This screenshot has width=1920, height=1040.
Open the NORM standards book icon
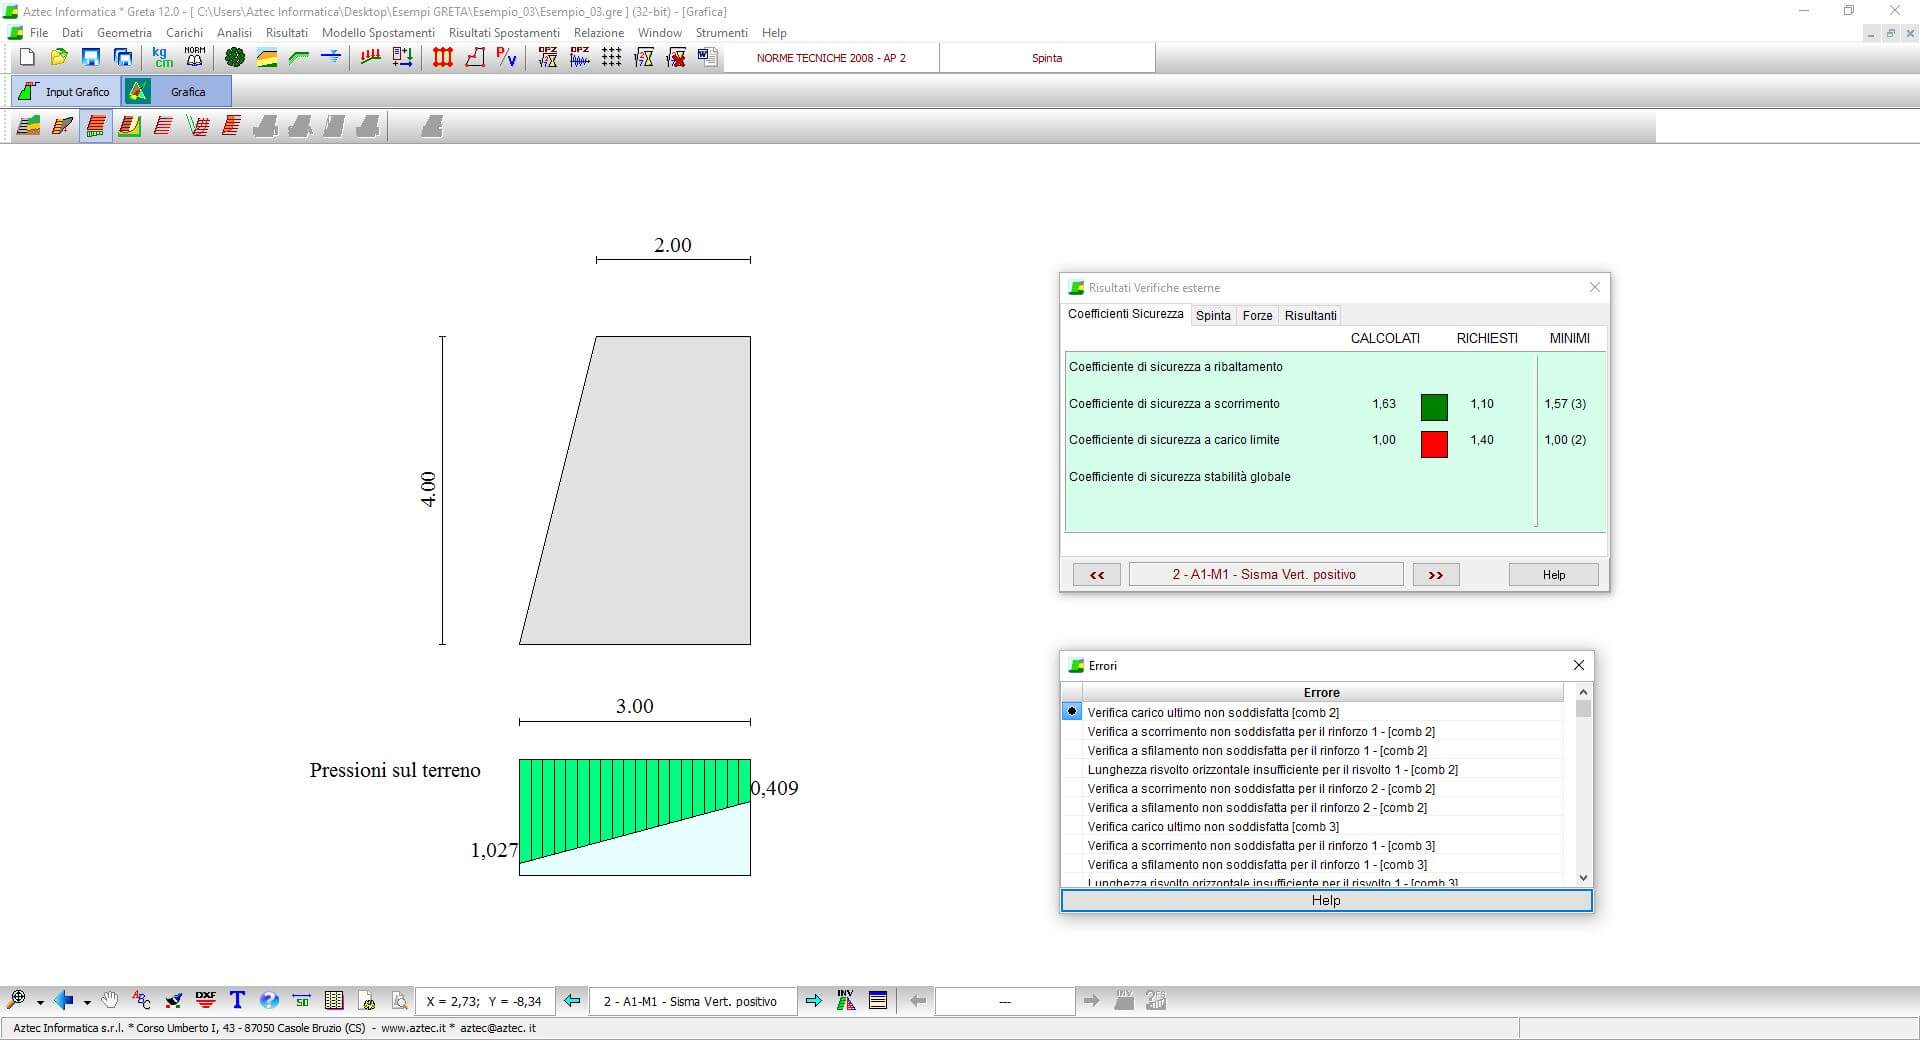point(195,58)
